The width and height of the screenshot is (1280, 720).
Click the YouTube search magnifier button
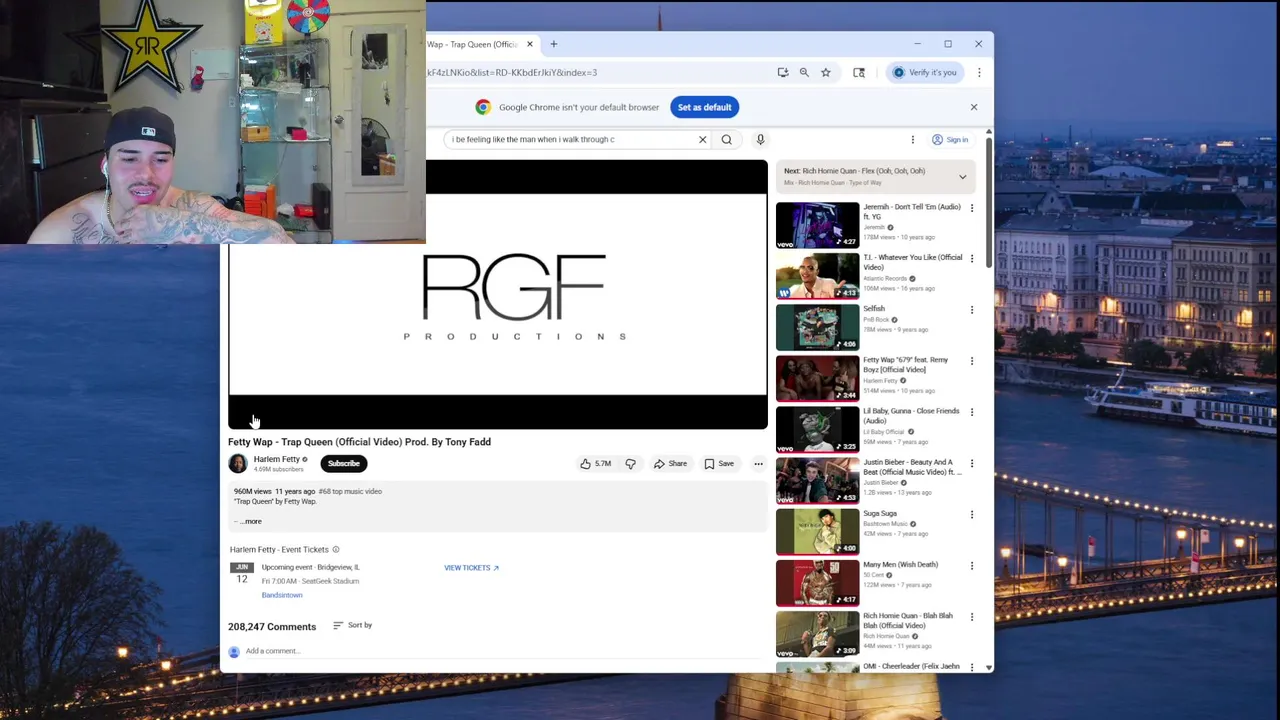click(x=727, y=140)
